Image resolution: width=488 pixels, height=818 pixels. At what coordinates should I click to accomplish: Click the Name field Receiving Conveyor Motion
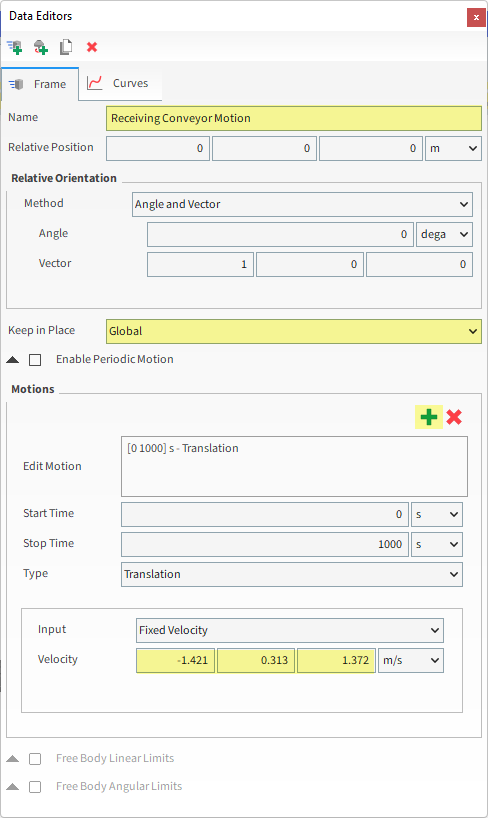294,118
